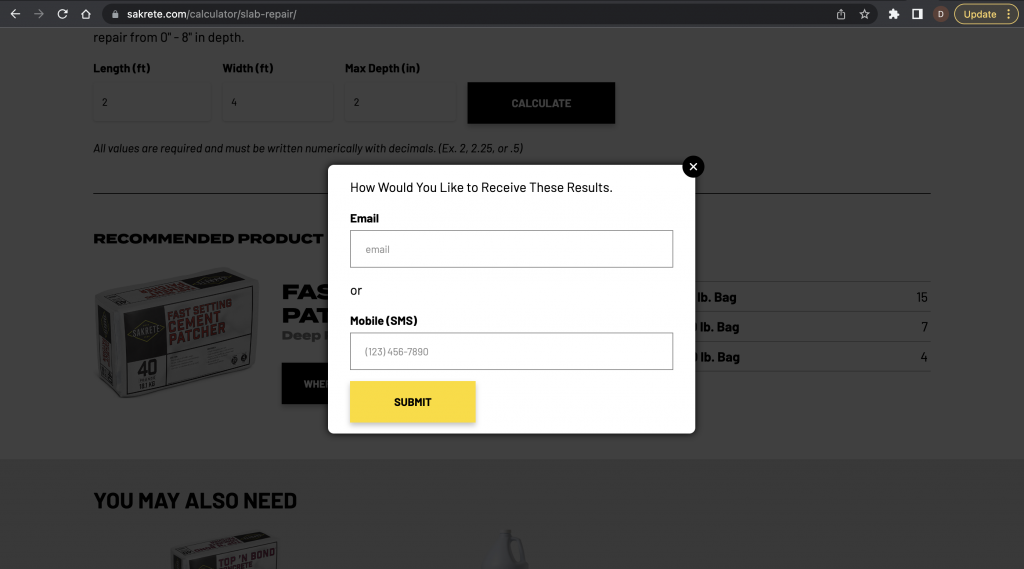Click the CALCULATE button
This screenshot has width=1024, height=569.
[x=541, y=103]
